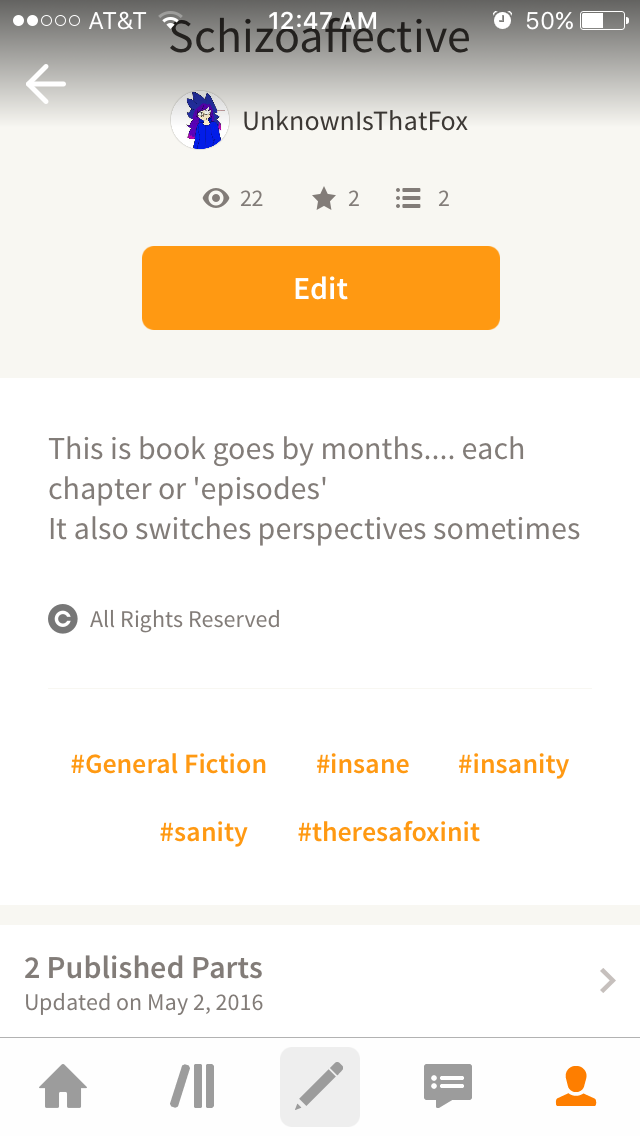The height and width of the screenshot is (1136, 640).
Task: Tap the copyright symbol icon
Action: point(62,619)
